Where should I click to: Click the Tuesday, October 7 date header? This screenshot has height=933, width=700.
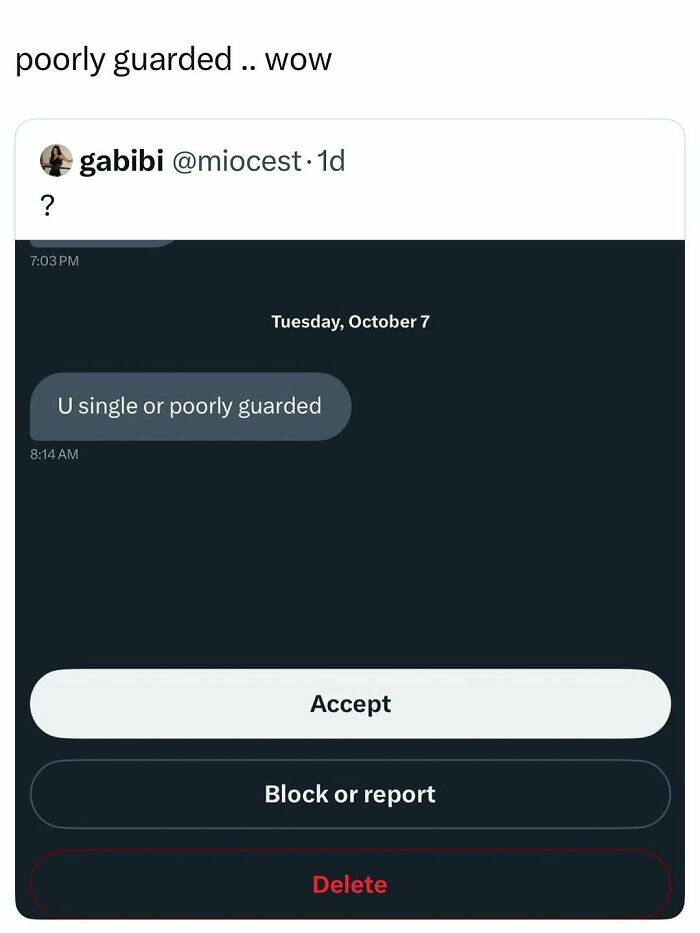[x=349, y=321]
